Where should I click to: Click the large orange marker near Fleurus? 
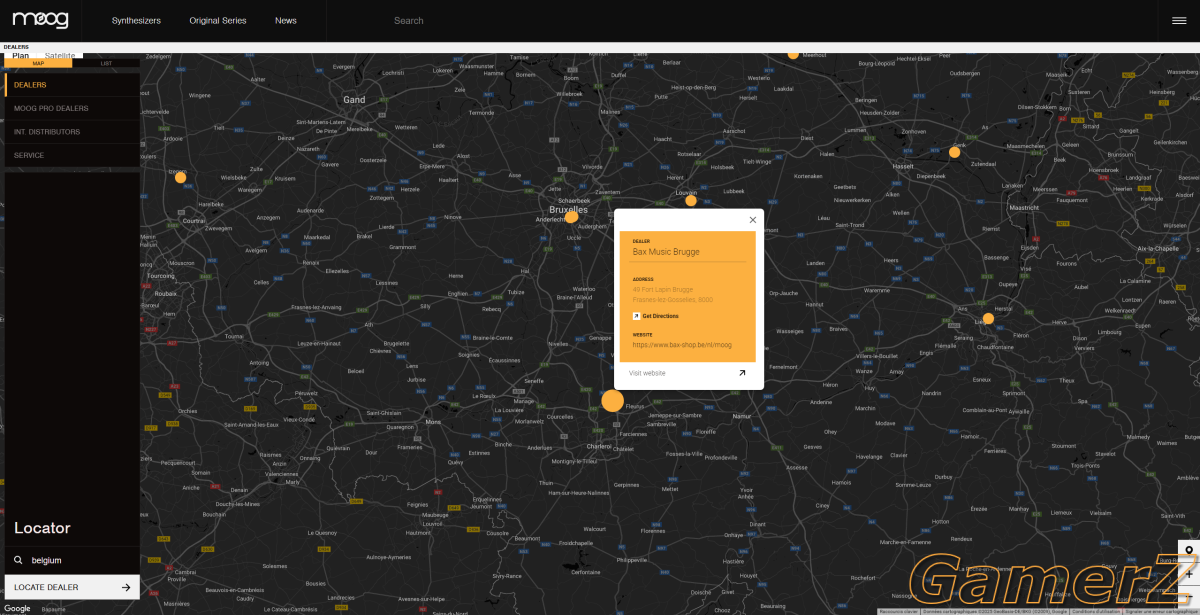(x=613, y=401)
